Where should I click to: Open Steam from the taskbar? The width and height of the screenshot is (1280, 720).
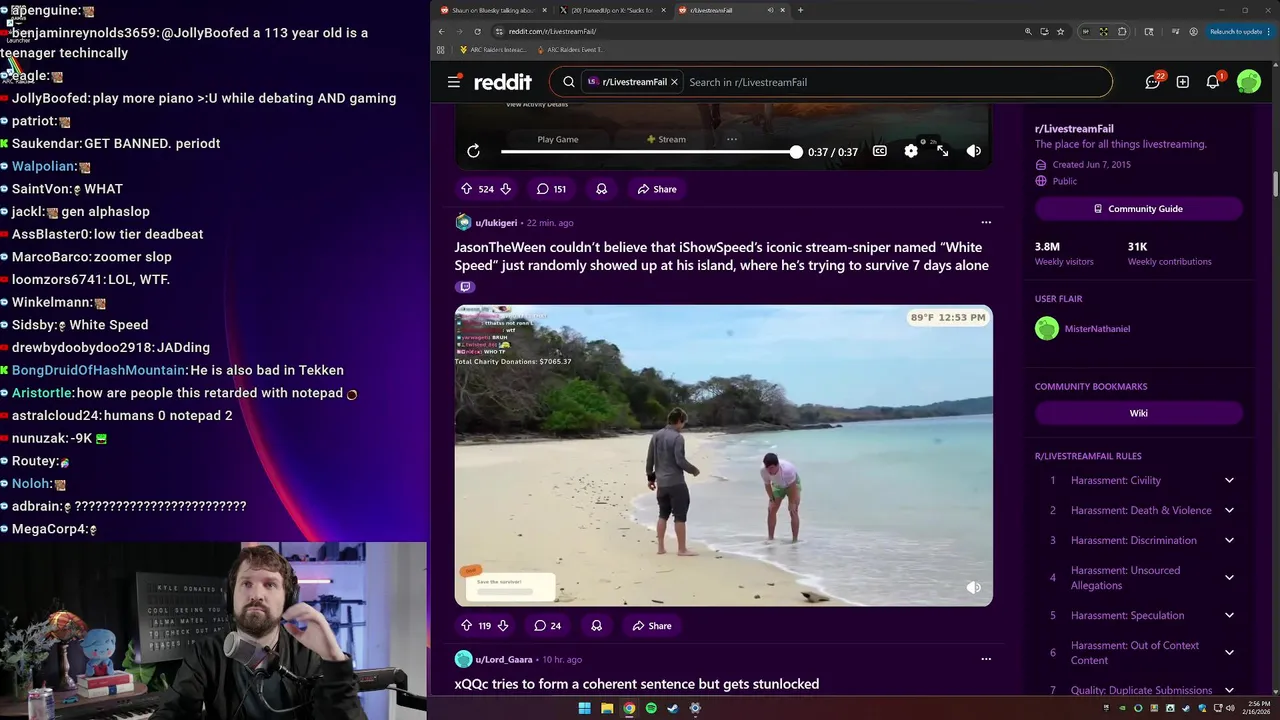673,708
